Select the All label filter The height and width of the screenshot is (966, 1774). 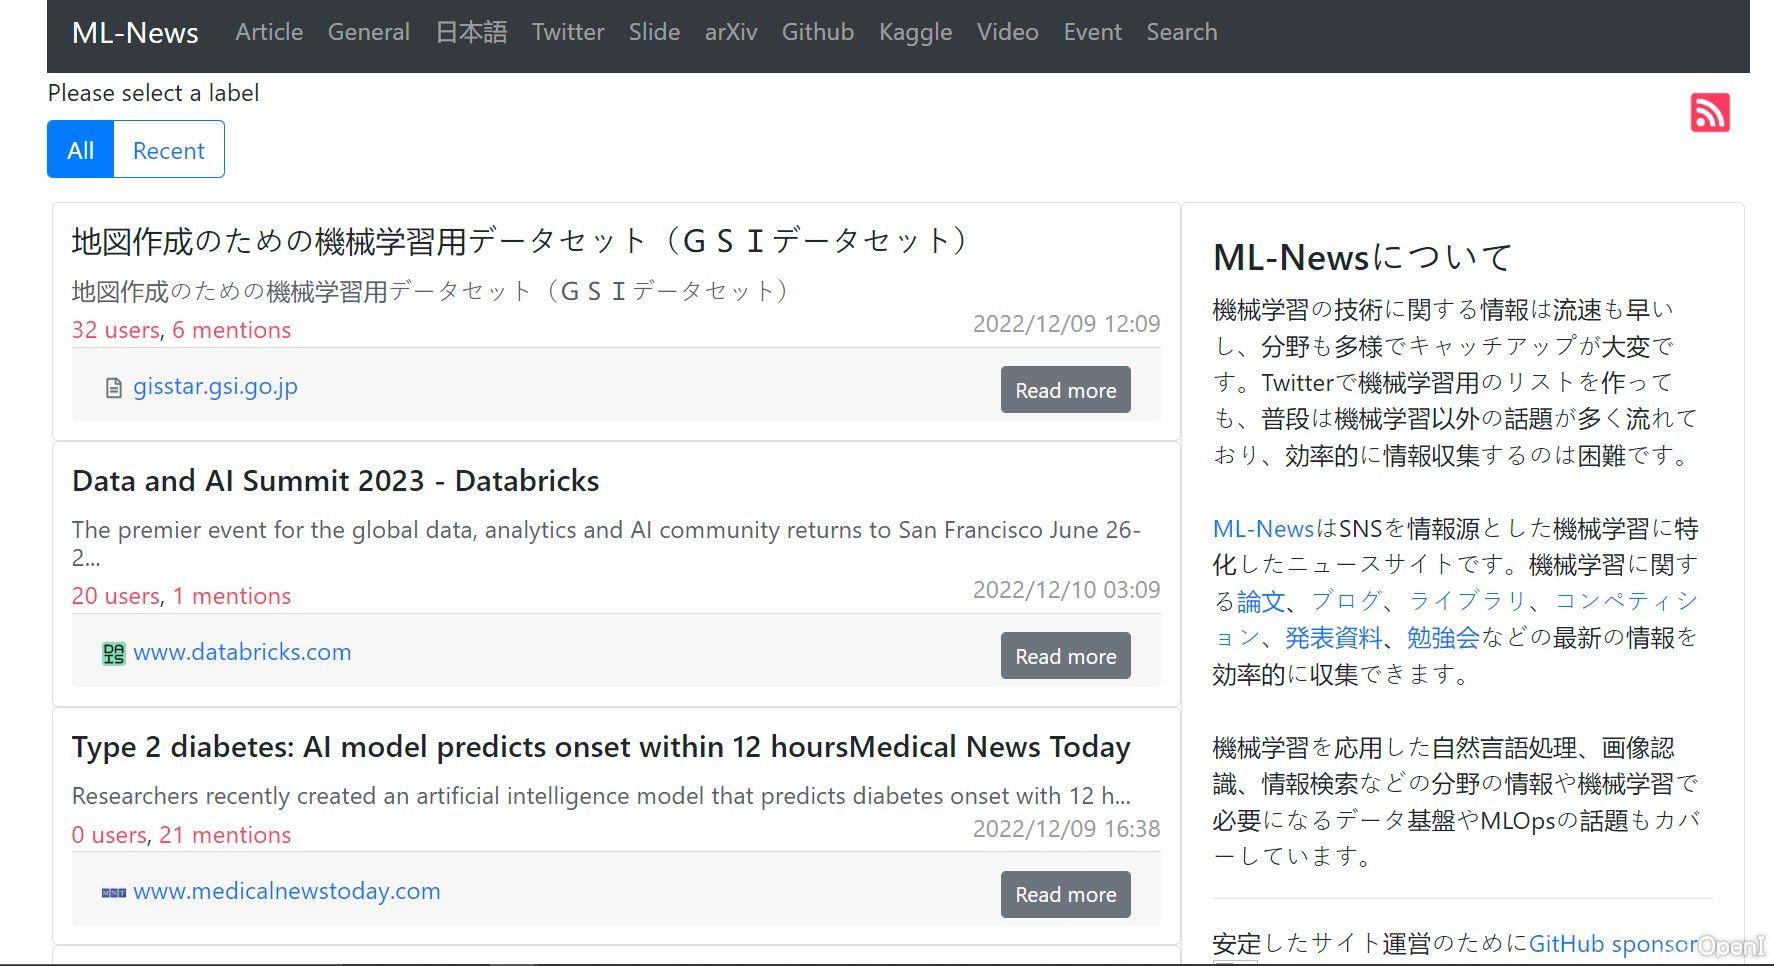[81, 150]
